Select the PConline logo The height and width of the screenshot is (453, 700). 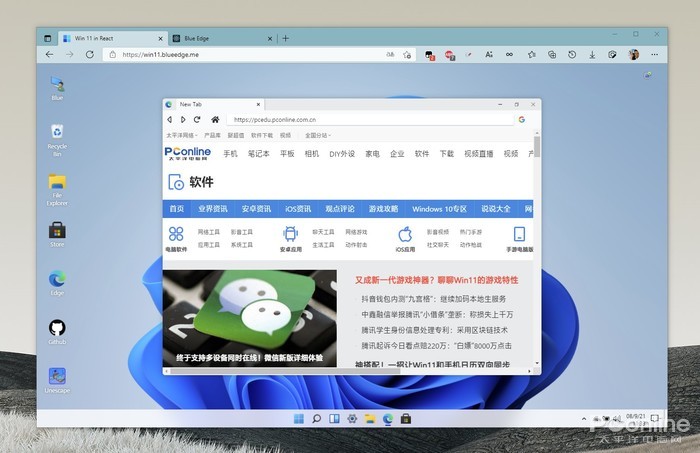(188, 153)
